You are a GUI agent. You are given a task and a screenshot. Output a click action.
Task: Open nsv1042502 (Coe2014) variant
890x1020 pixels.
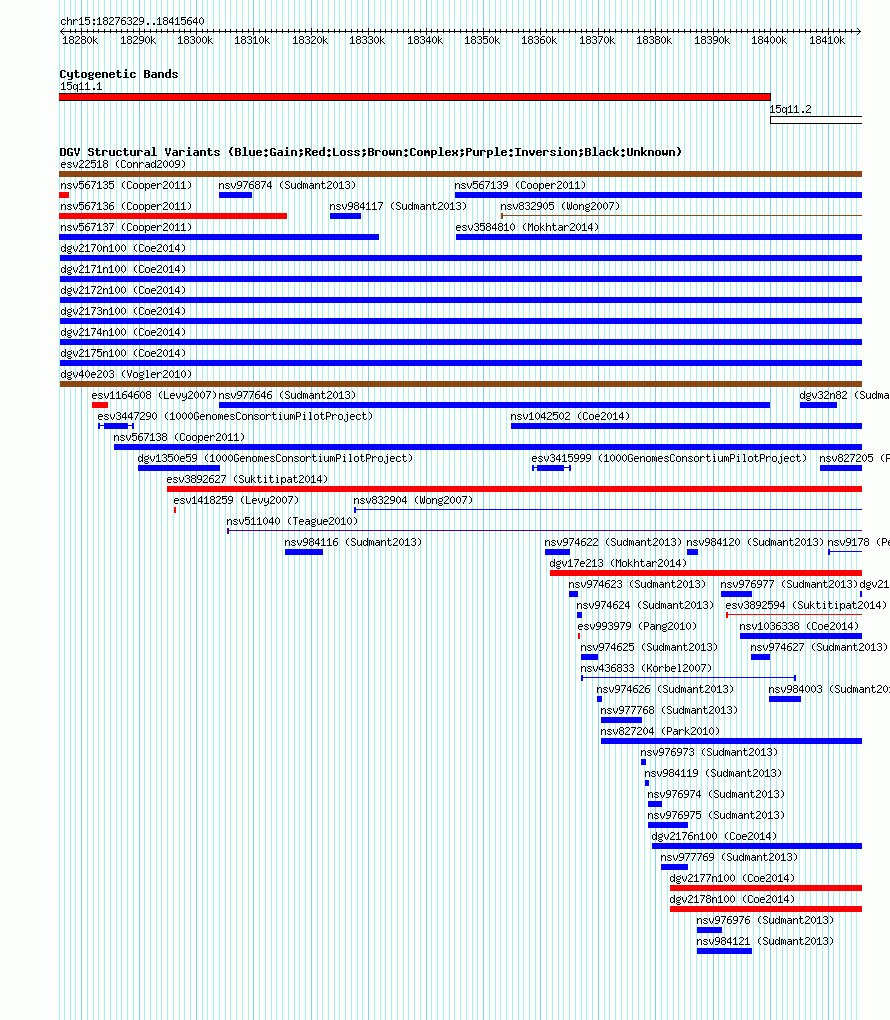pos(686,426)
